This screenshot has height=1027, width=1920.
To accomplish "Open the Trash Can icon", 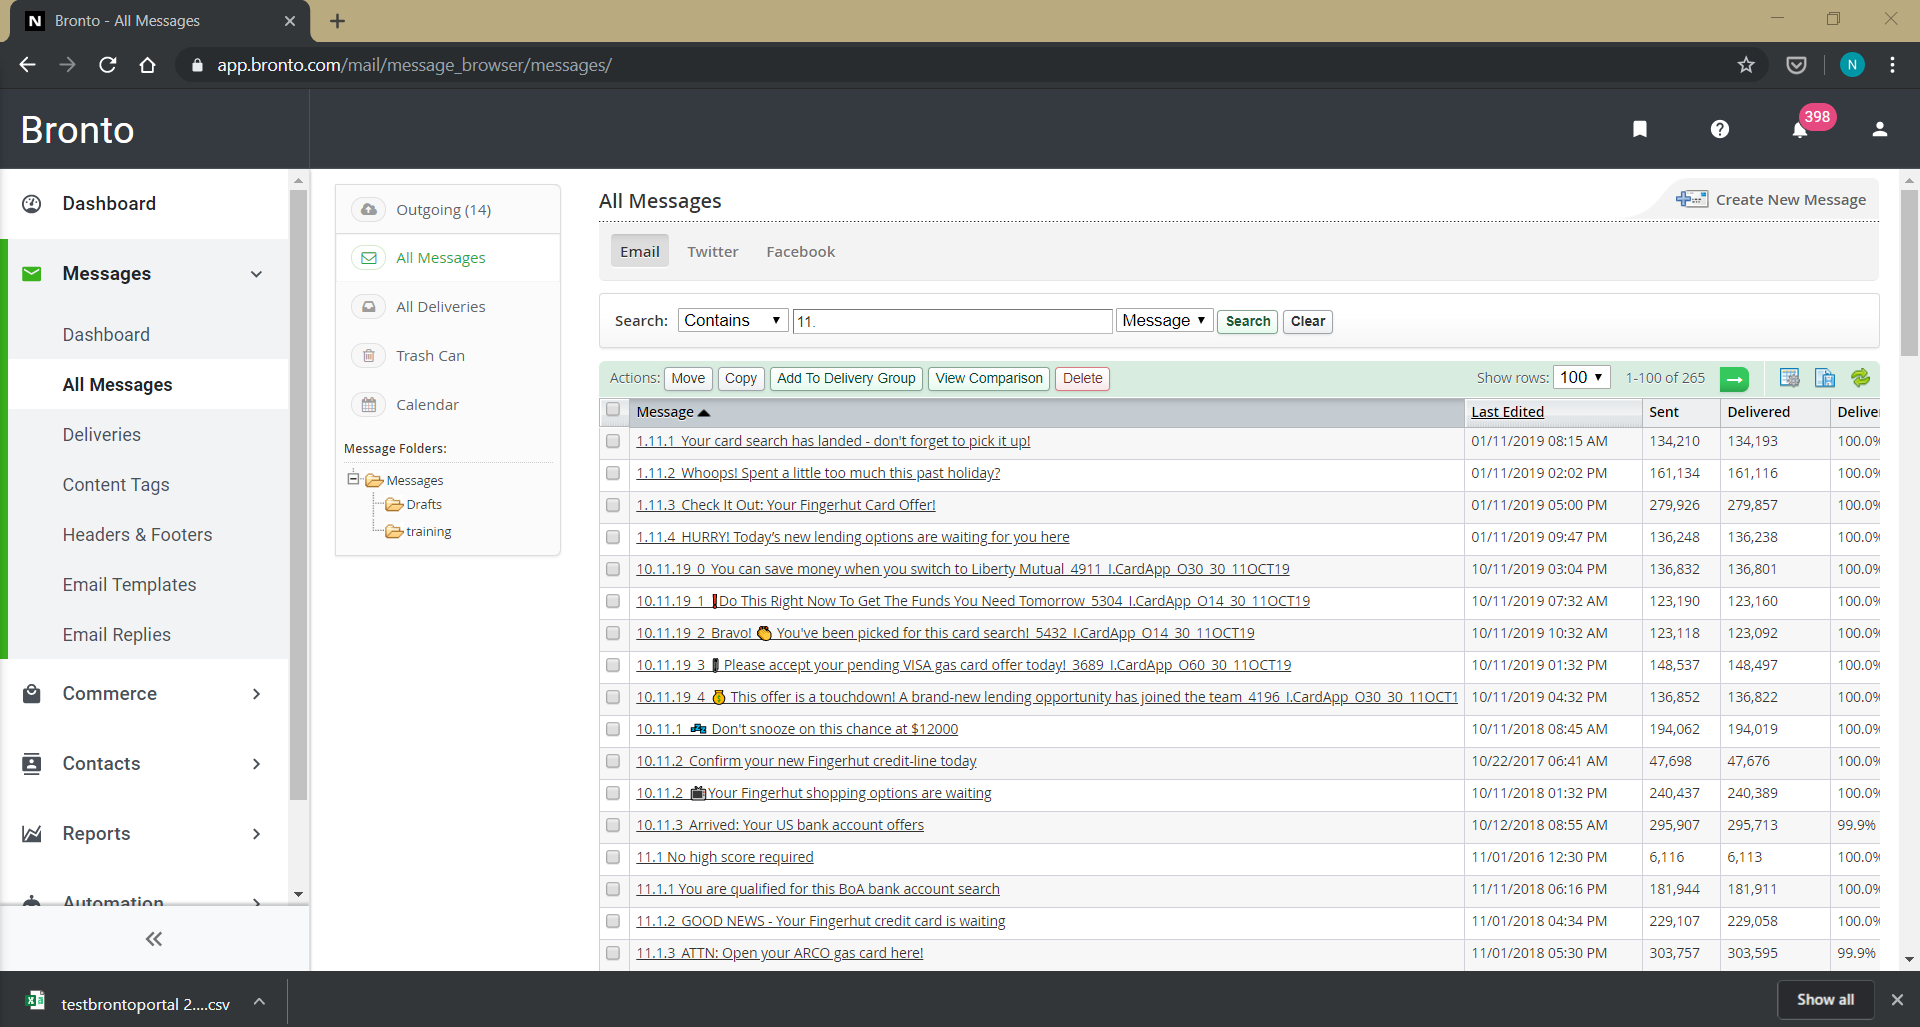I will [x=369, y=356].
